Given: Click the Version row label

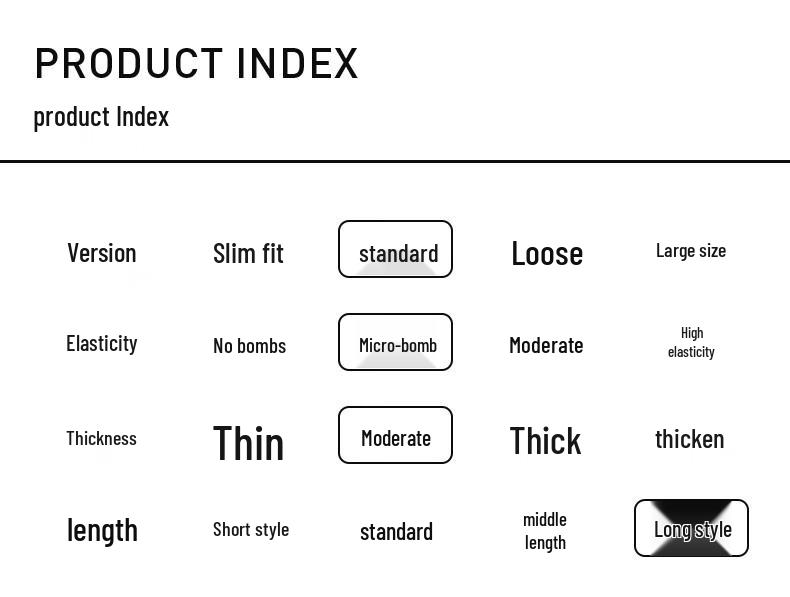Looking at the screenshot, I should [101, 253].
